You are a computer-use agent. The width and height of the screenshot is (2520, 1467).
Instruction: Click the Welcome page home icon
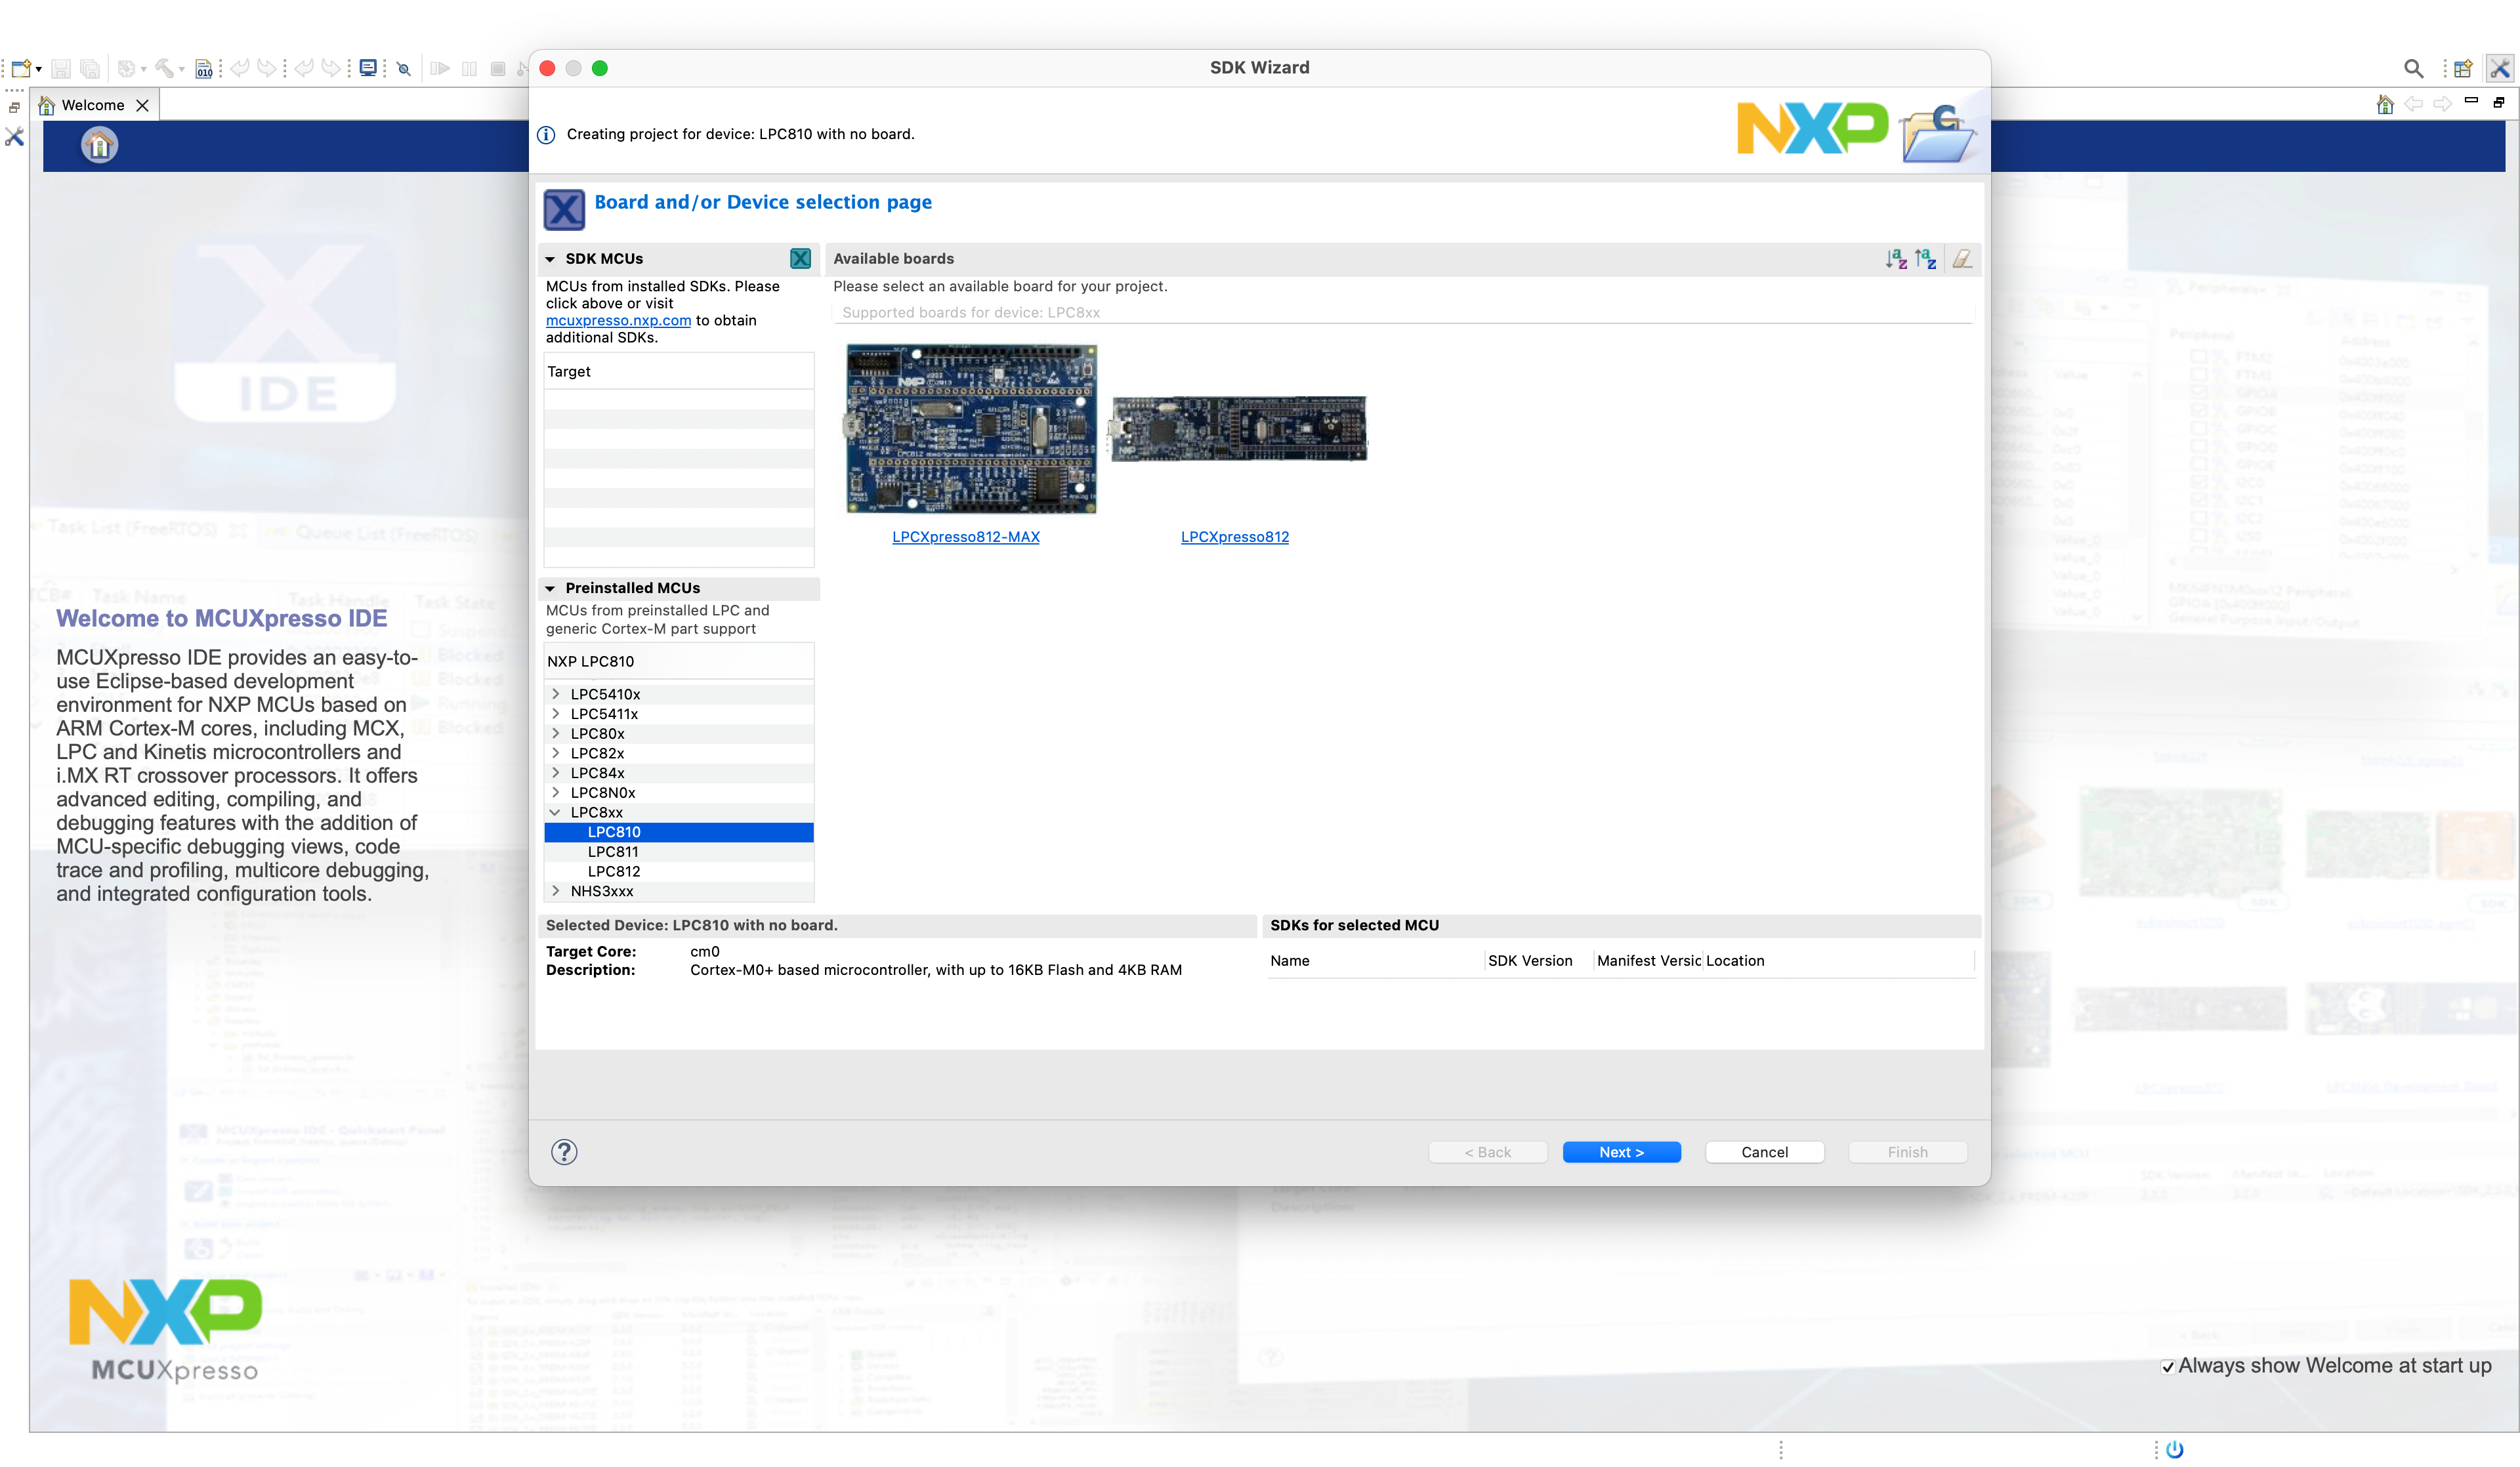click(x=99, y=146)
